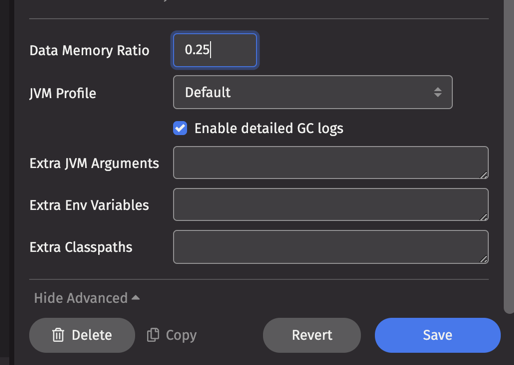Screen dimensions: 514x365
Task: Collapse the section via Hide Advanced
Action: (x=87, y=298)
